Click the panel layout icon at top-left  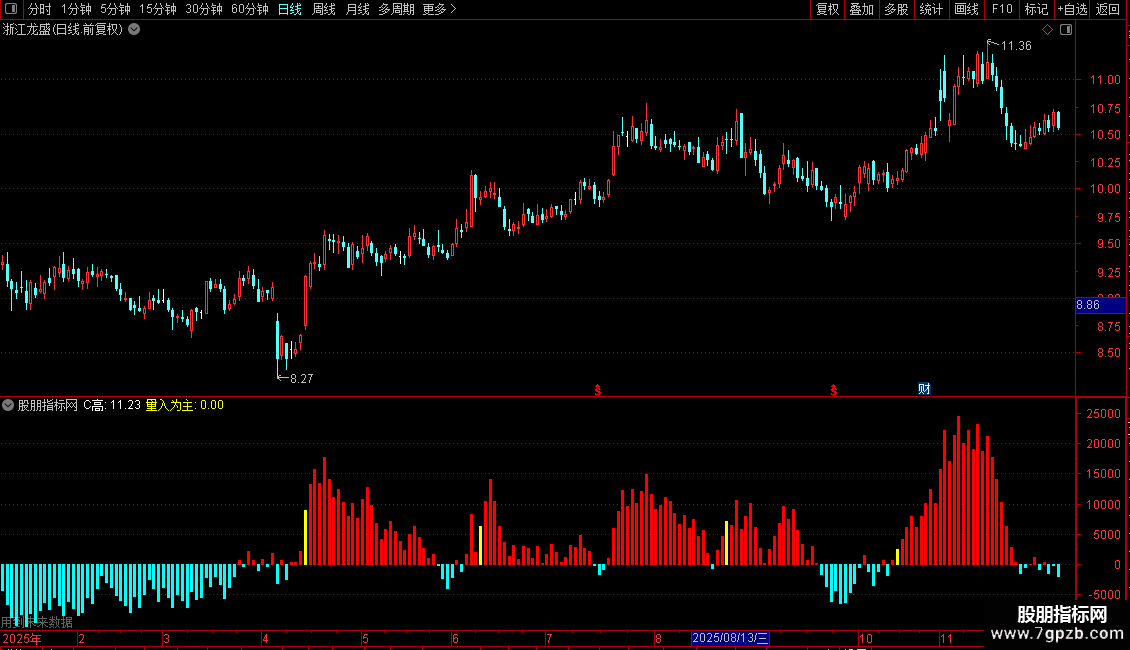click(x=11, y=9)
